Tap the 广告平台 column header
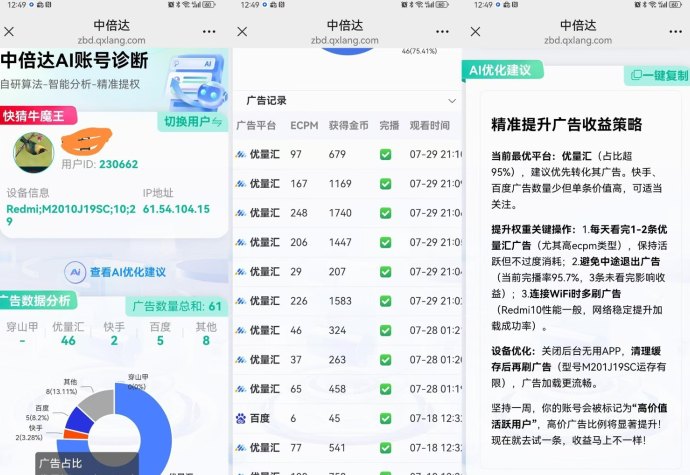The height and width of the screenshot is (475, 690). (x=256, y=125)
